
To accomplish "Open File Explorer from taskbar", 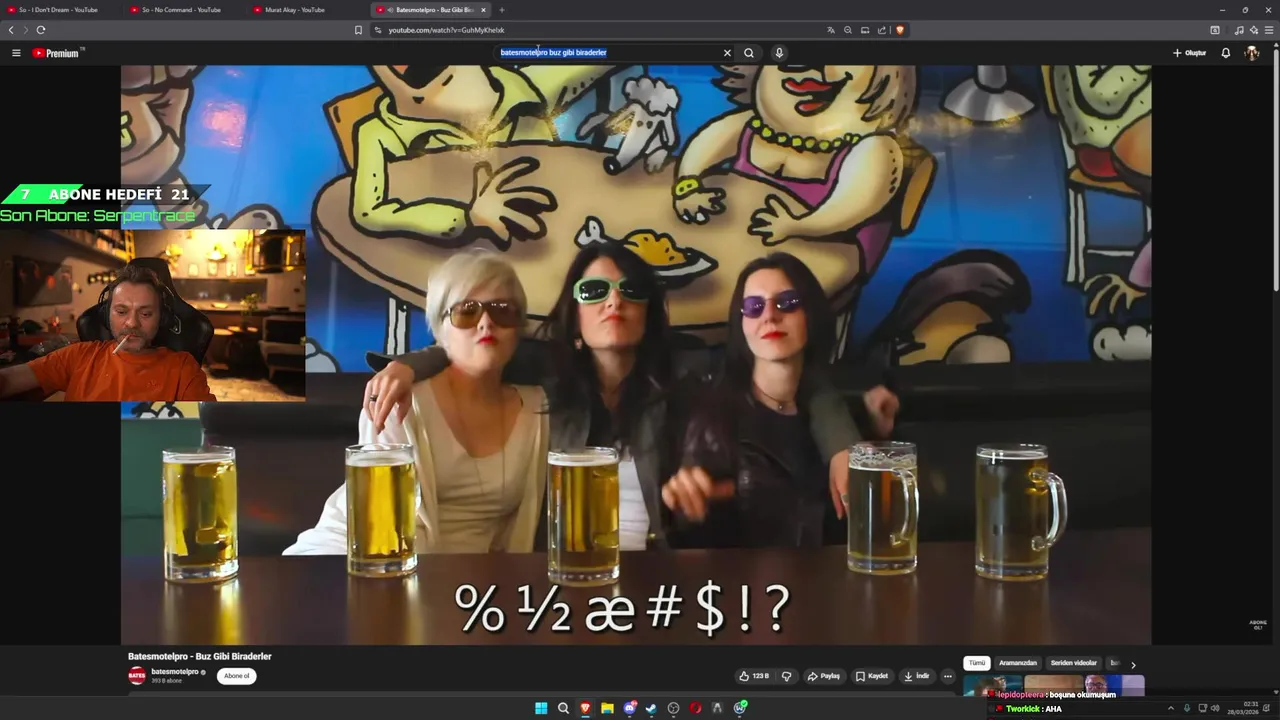I will (607, 708).
